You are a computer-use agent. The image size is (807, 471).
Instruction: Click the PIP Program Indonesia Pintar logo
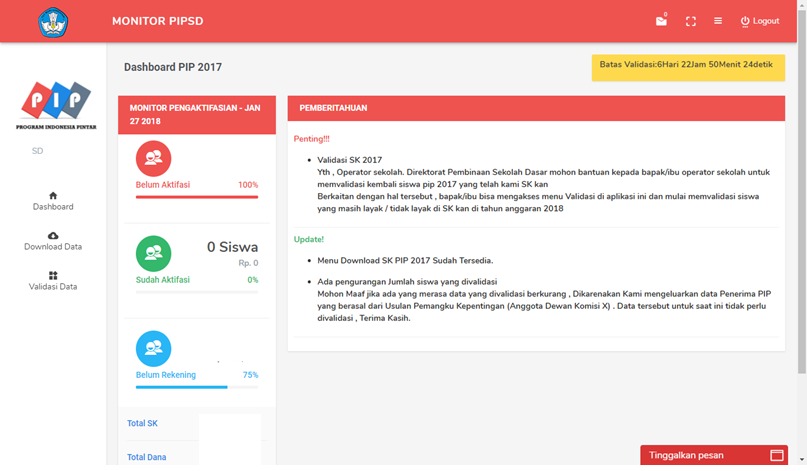[56, 105]
